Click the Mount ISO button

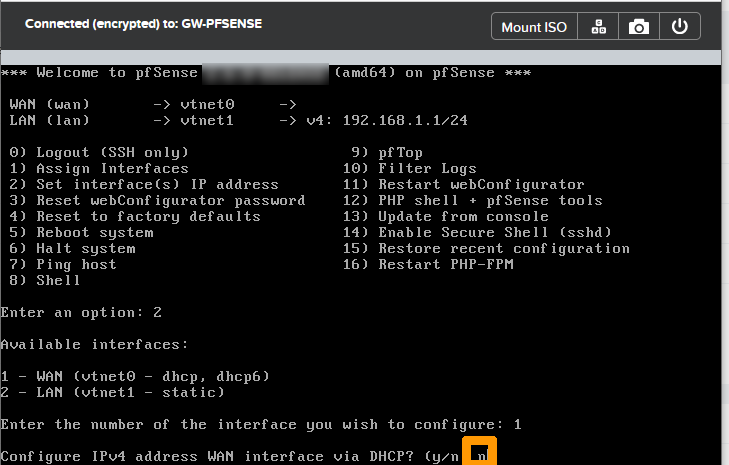[x=534, y=27]
